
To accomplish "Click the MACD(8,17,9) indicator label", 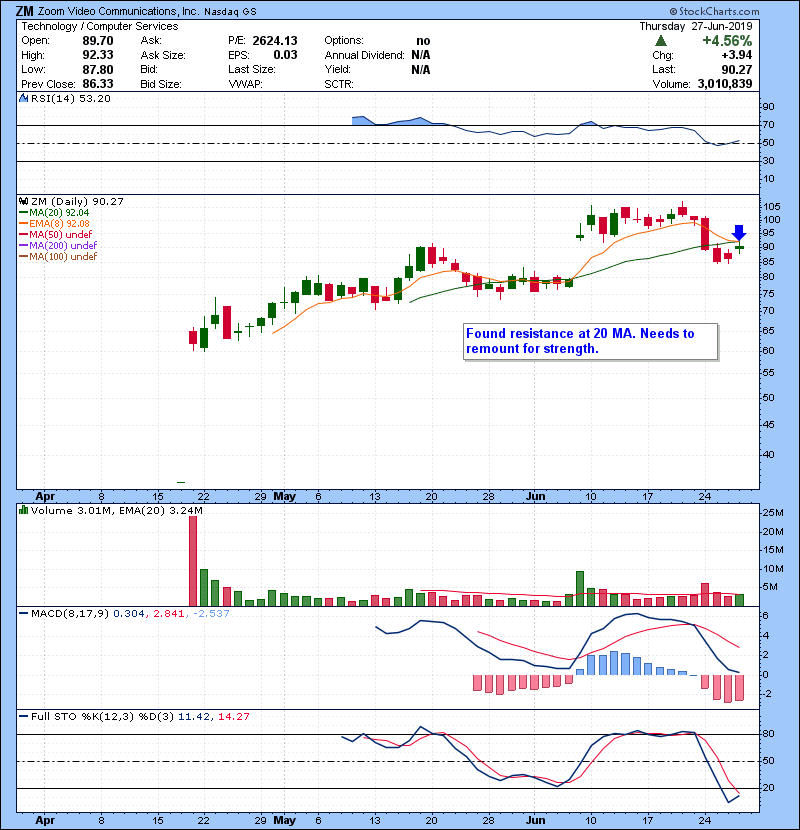I will [70, 614].
